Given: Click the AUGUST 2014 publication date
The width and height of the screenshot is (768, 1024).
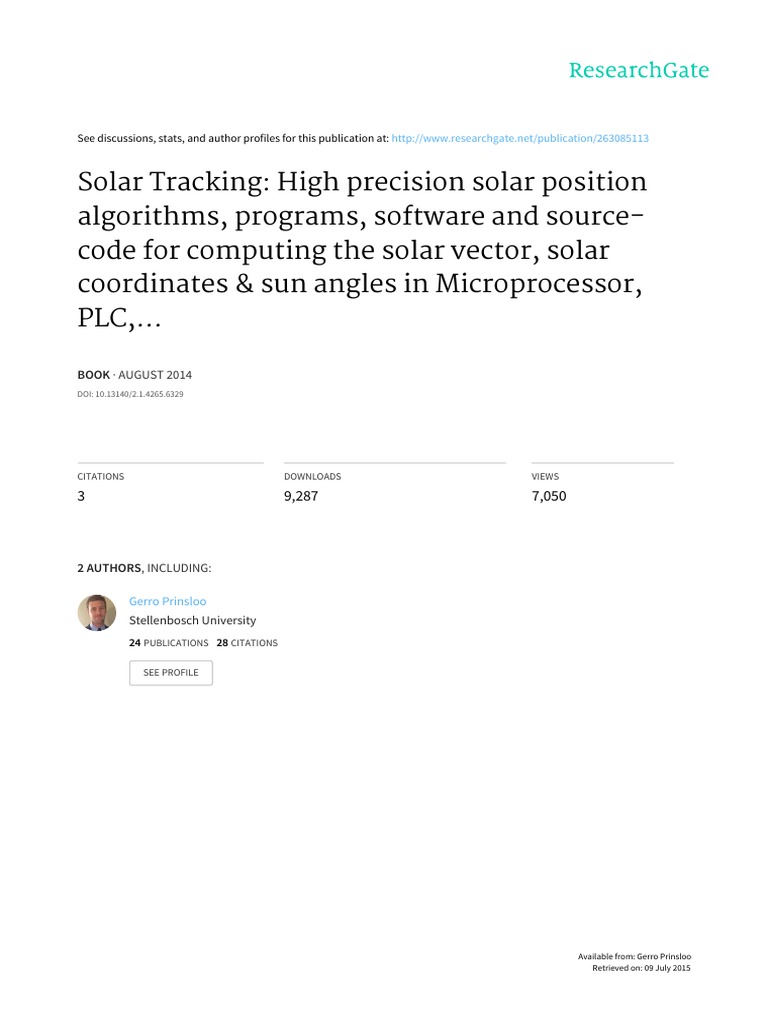Looking at the screenshot, I should coord(155,375).
